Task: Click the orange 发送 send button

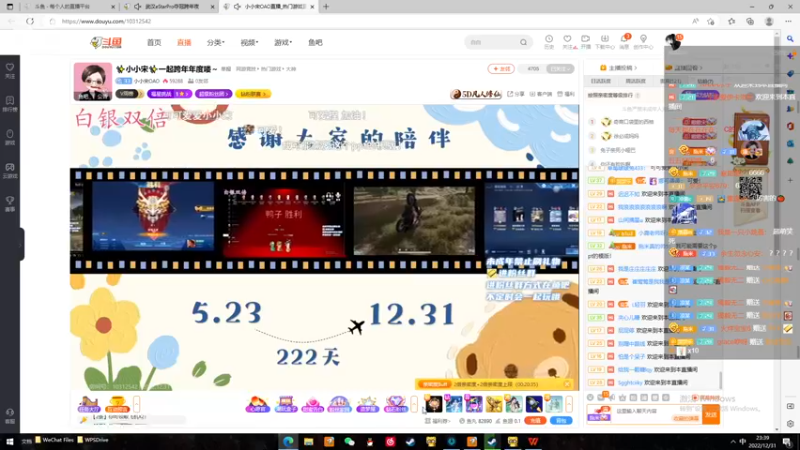Action: pyautogui.click(x=711, y=414)
